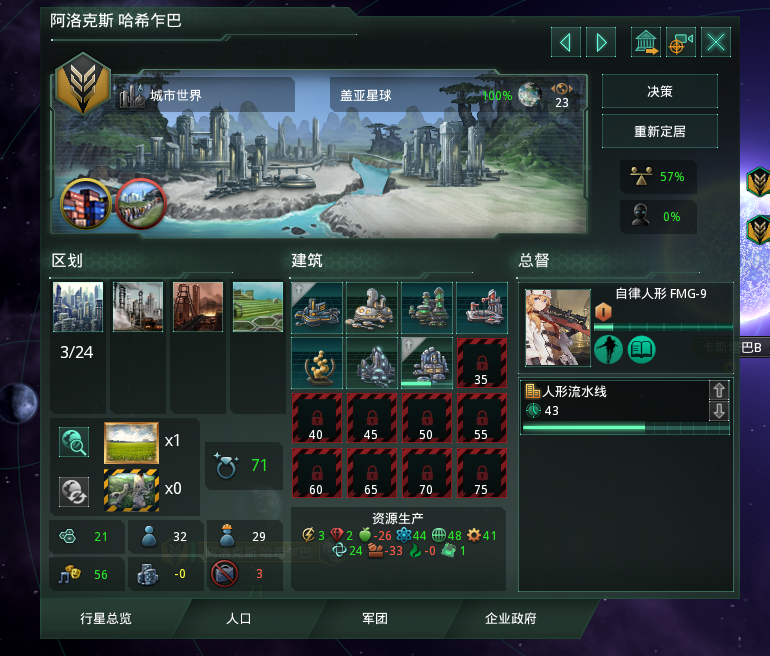Open the 军团 tab

[x=375, y=619]
